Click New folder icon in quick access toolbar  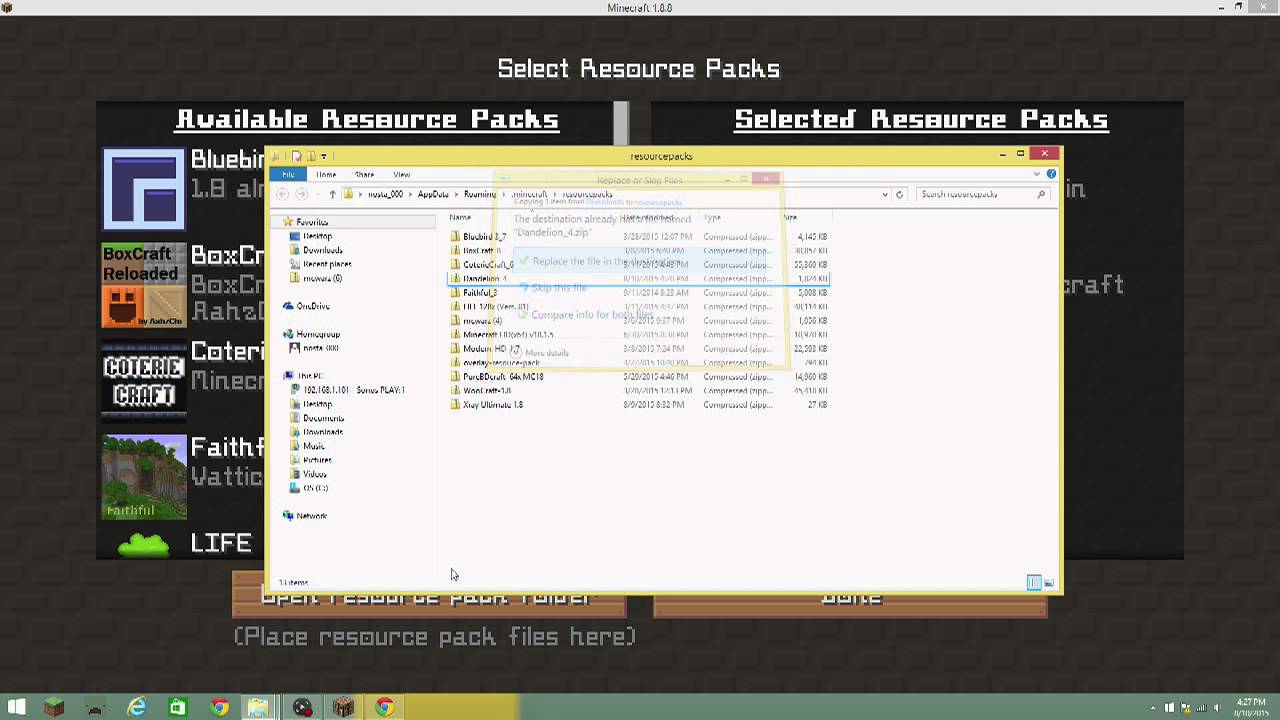pyautogui.click(x=311, y=156)
